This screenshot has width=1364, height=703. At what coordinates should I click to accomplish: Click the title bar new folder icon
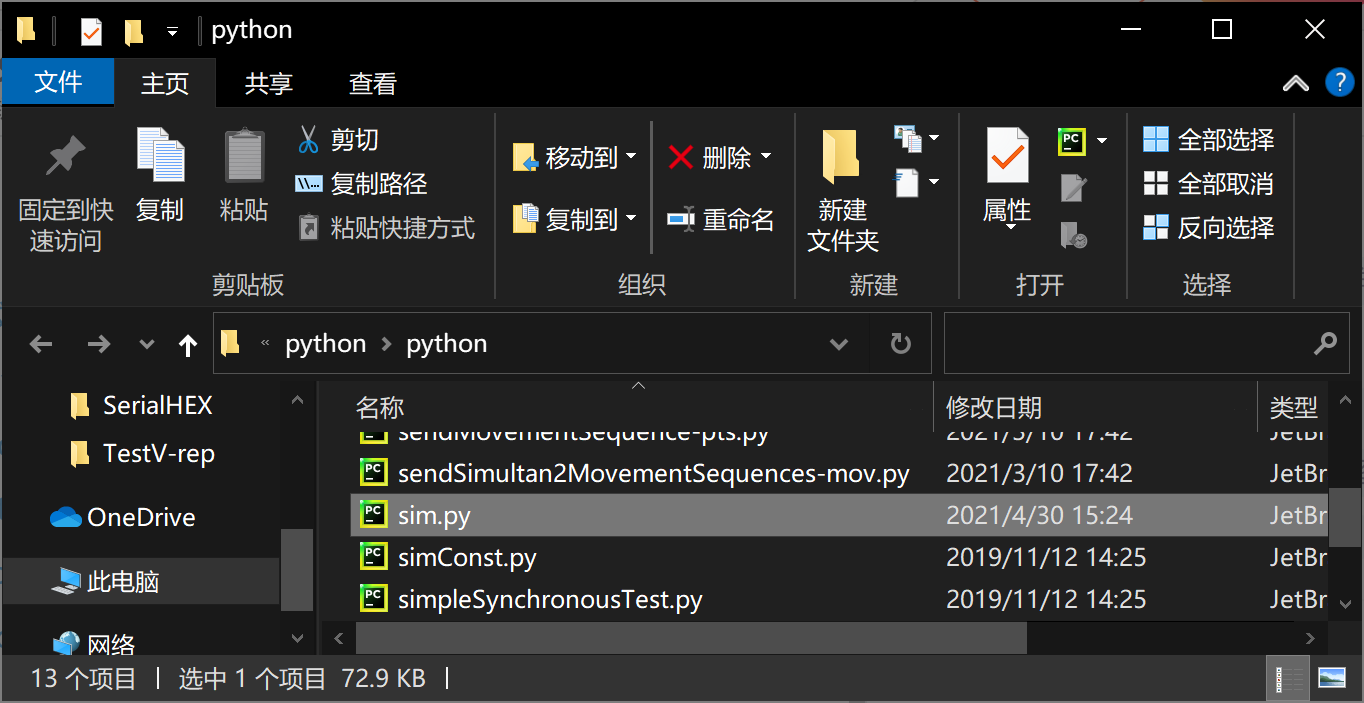pos(134,31)
